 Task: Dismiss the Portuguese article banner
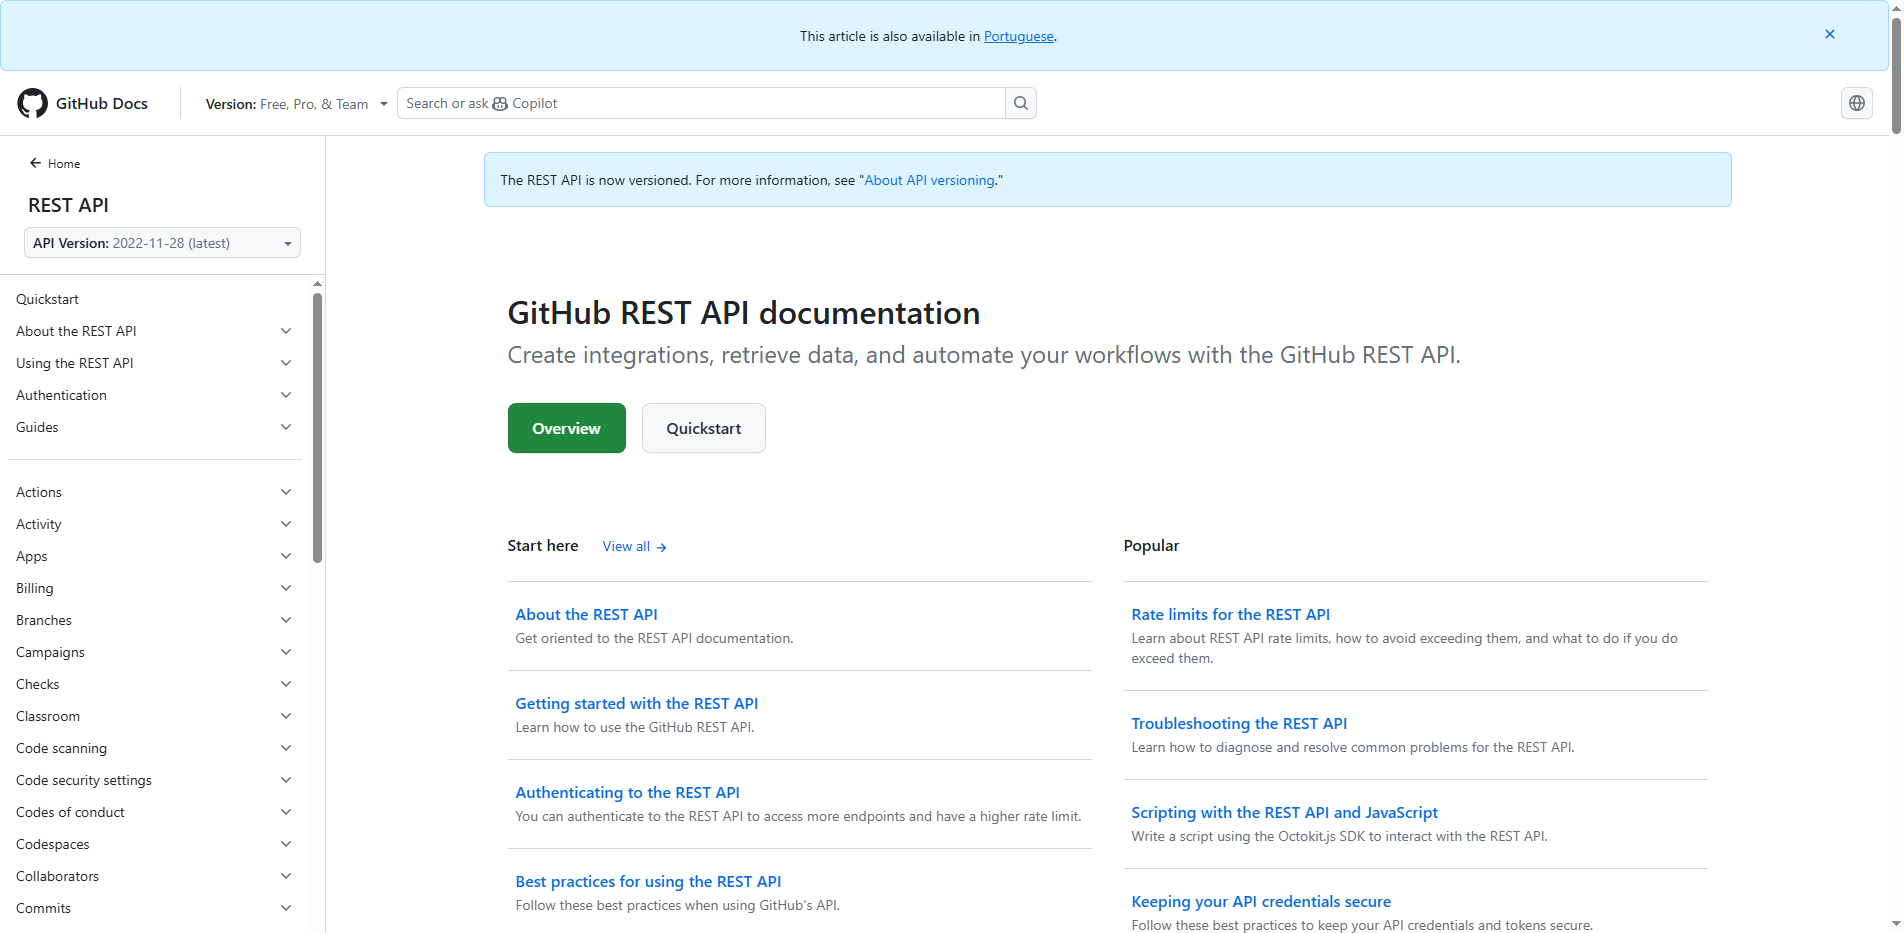point(1830,34)
